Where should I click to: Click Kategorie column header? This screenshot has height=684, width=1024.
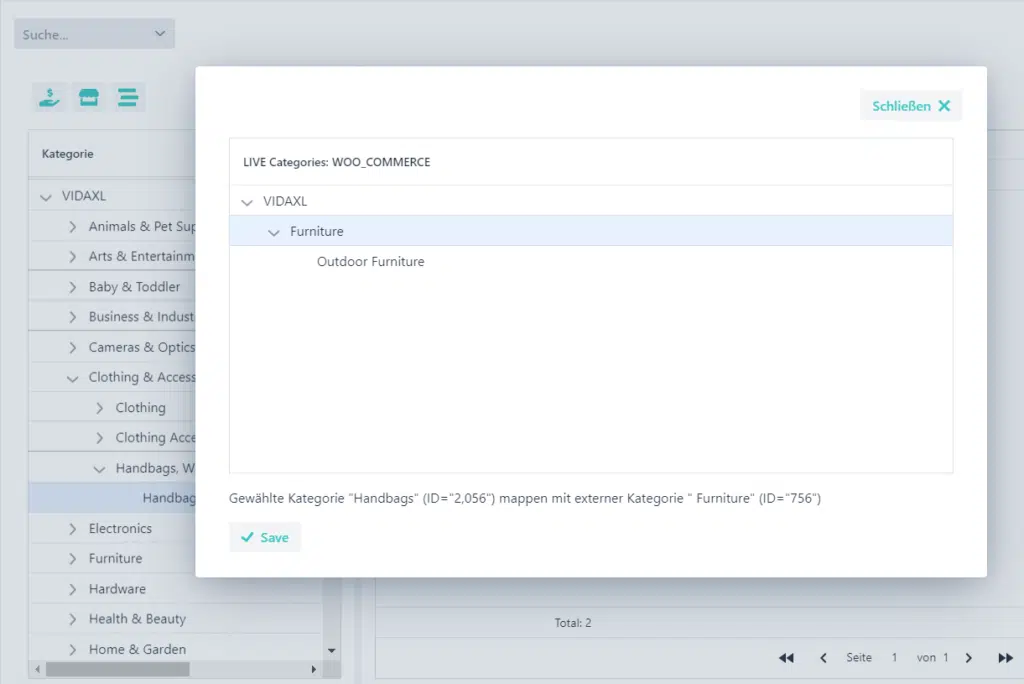click(68, 154)
